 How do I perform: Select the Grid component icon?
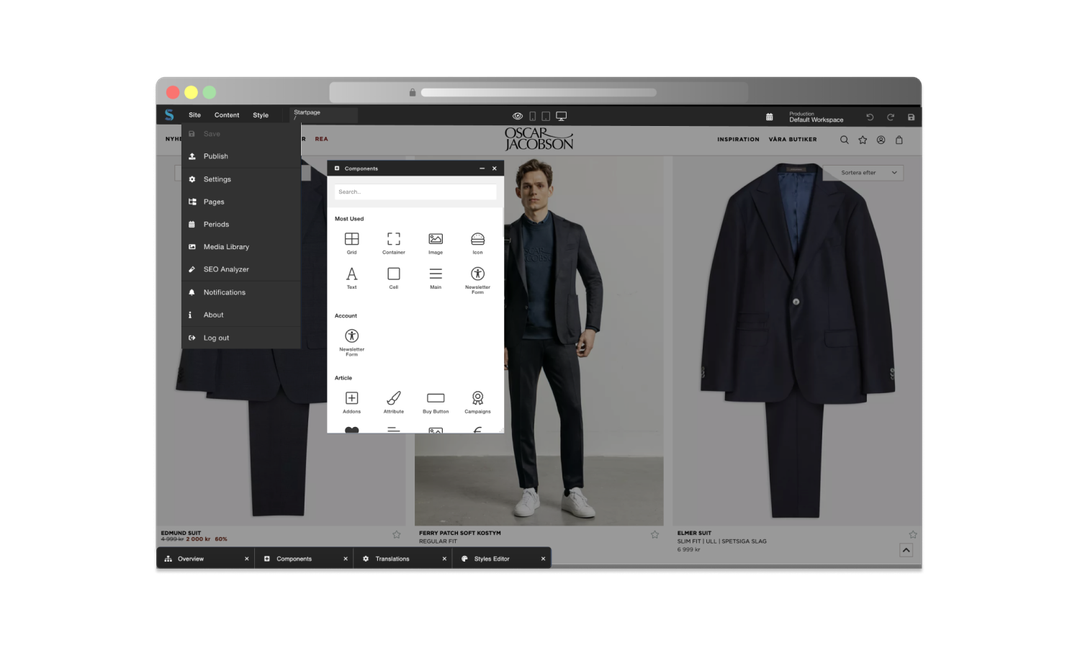tap(351, 239)
